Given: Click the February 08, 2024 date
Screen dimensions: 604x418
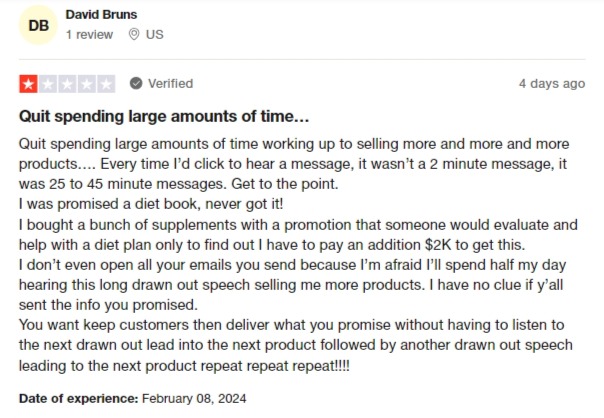Looking at the screenshot, I should coord(194,398).
